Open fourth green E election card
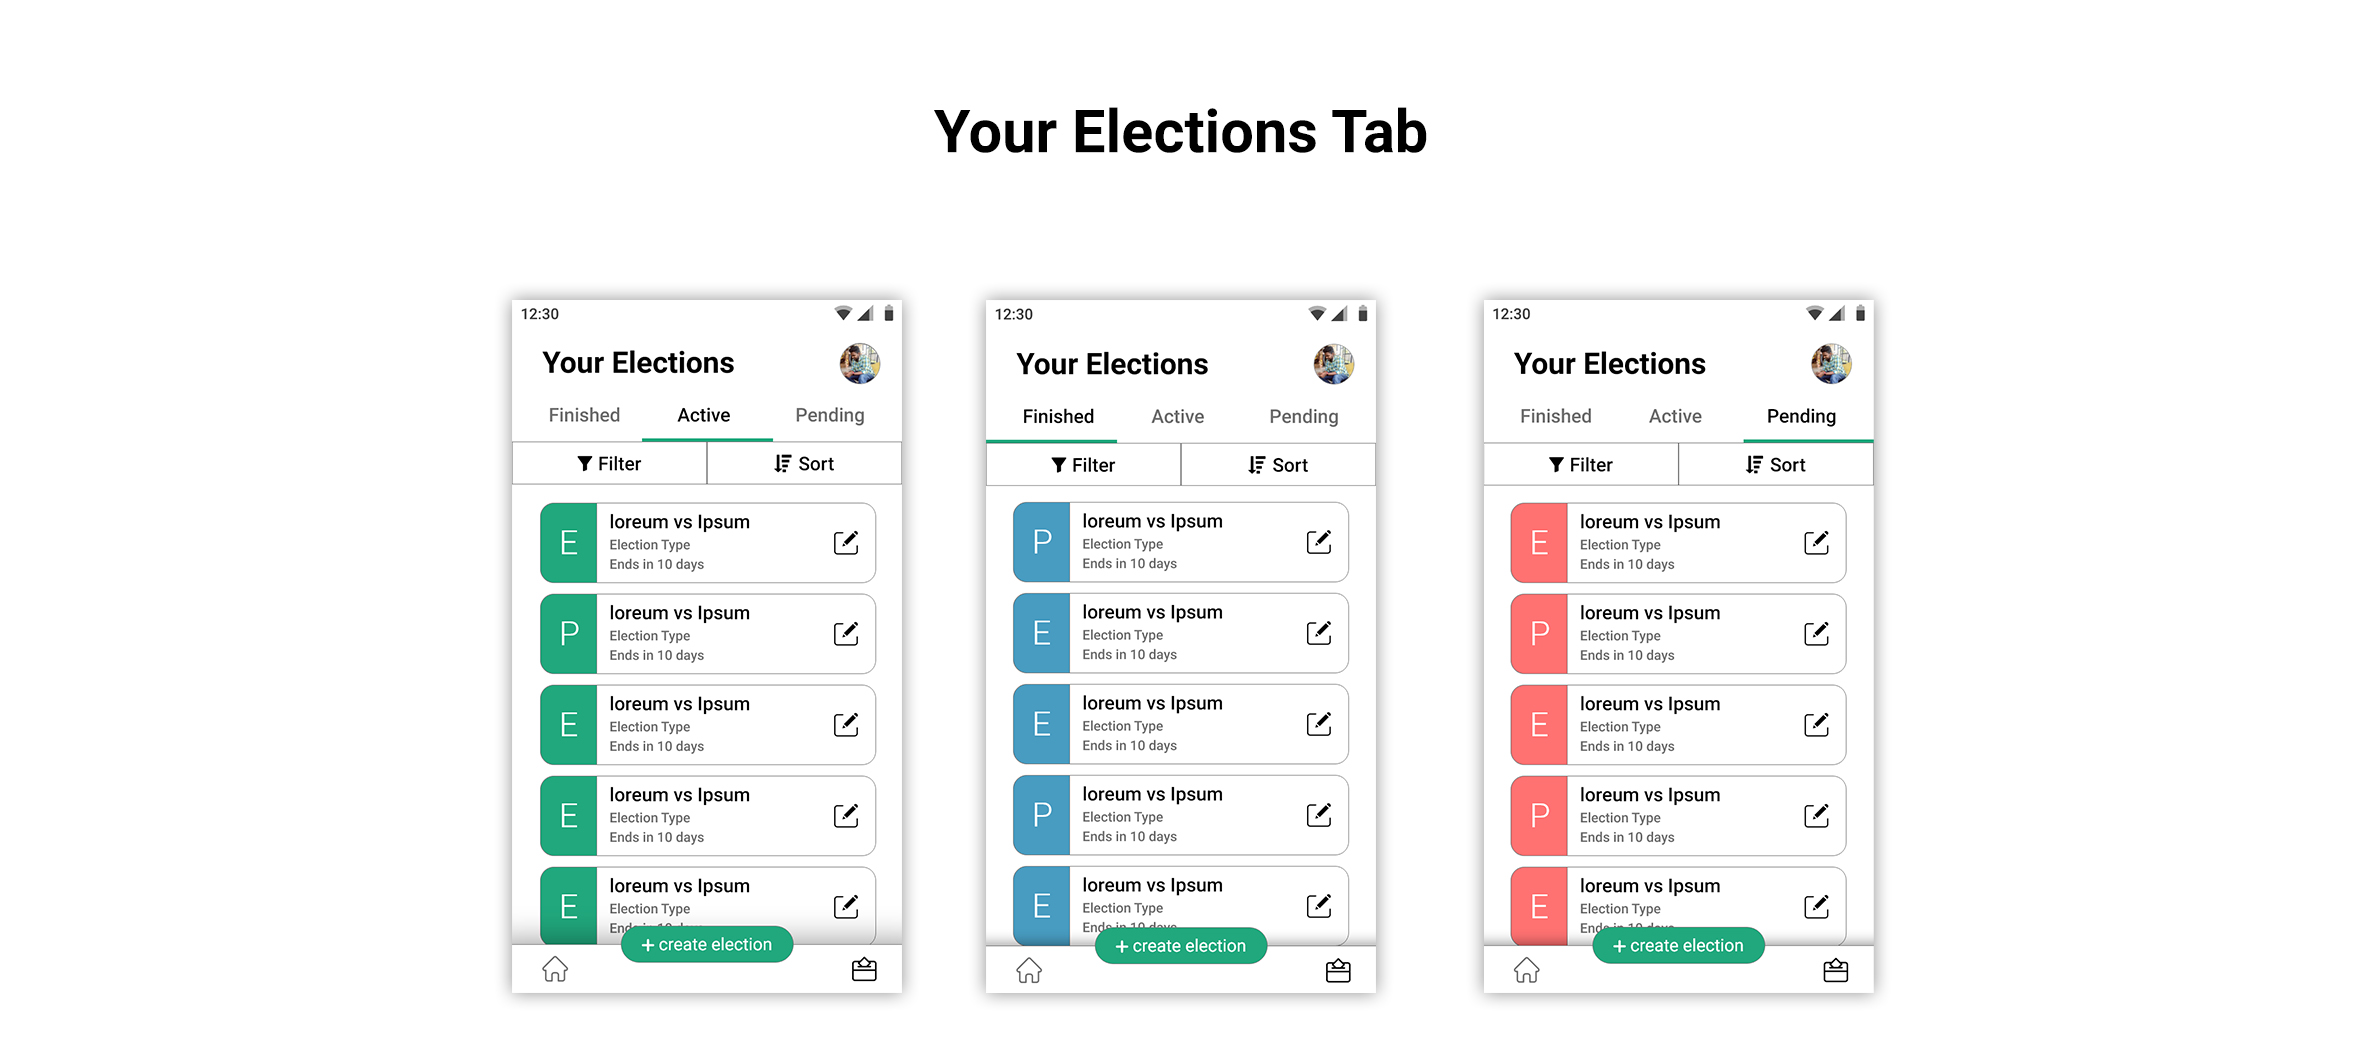Image resolution: width=2362 pixels, height=1063 pixels. [x=708, y=906]
